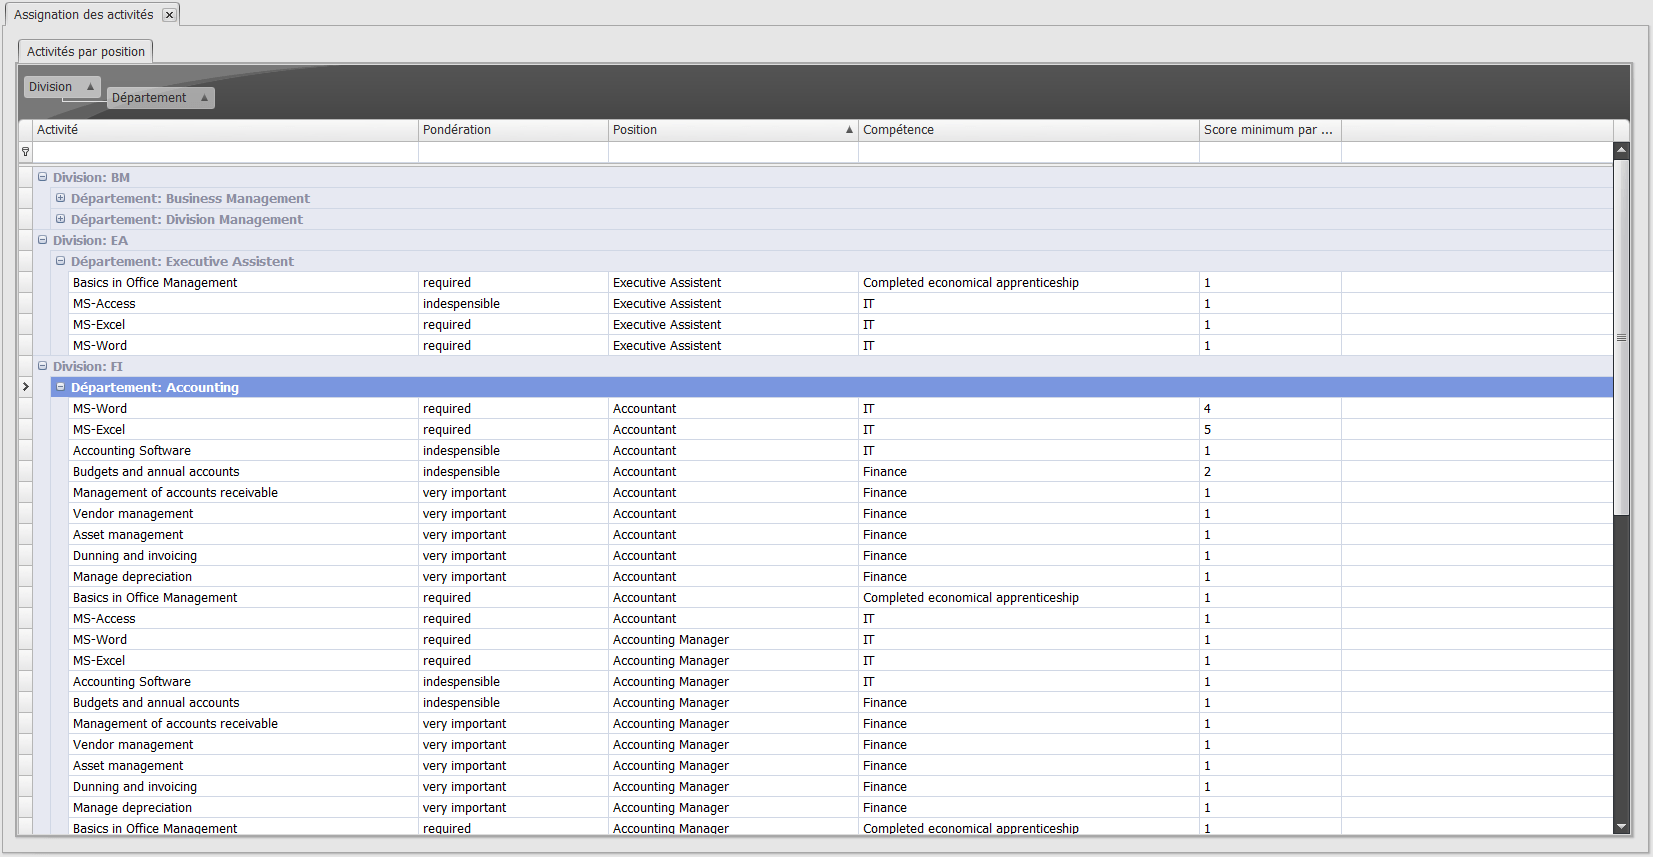Collapse the Division: BM group
The width and height of the screenshot is (1653, 857).
coord(43,177)
